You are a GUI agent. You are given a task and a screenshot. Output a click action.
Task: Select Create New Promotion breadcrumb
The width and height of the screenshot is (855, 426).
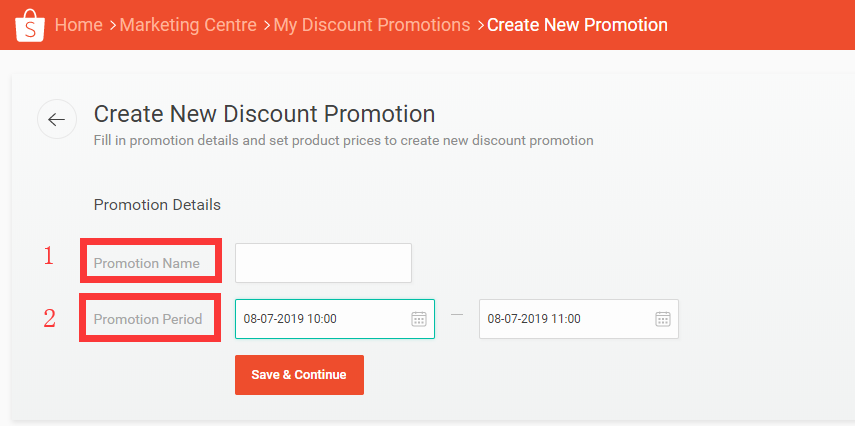pyautogui.click(x=577, y=24)
